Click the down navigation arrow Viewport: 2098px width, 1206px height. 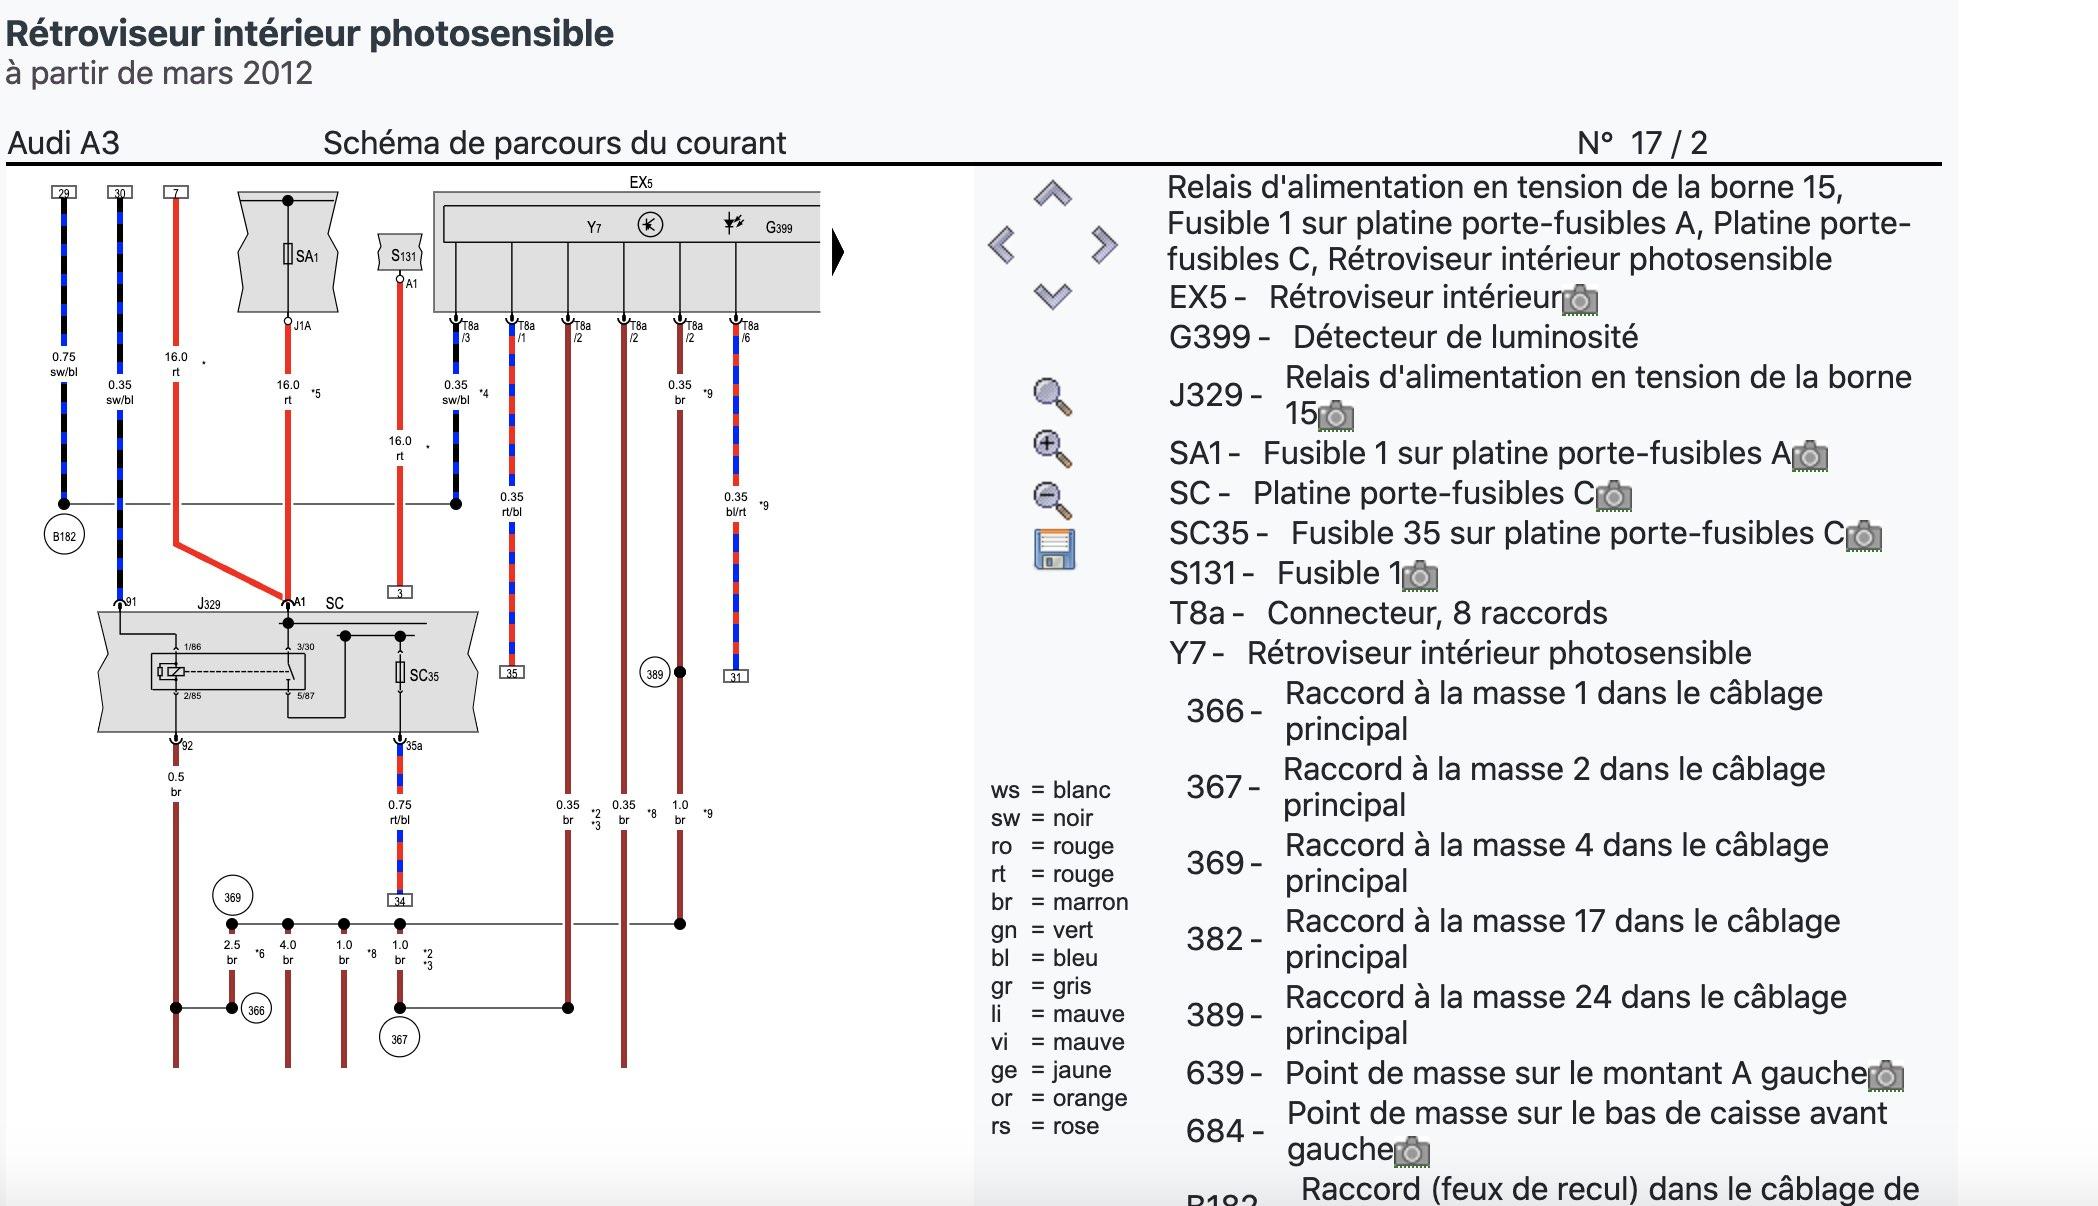(x=1052, y=296)
